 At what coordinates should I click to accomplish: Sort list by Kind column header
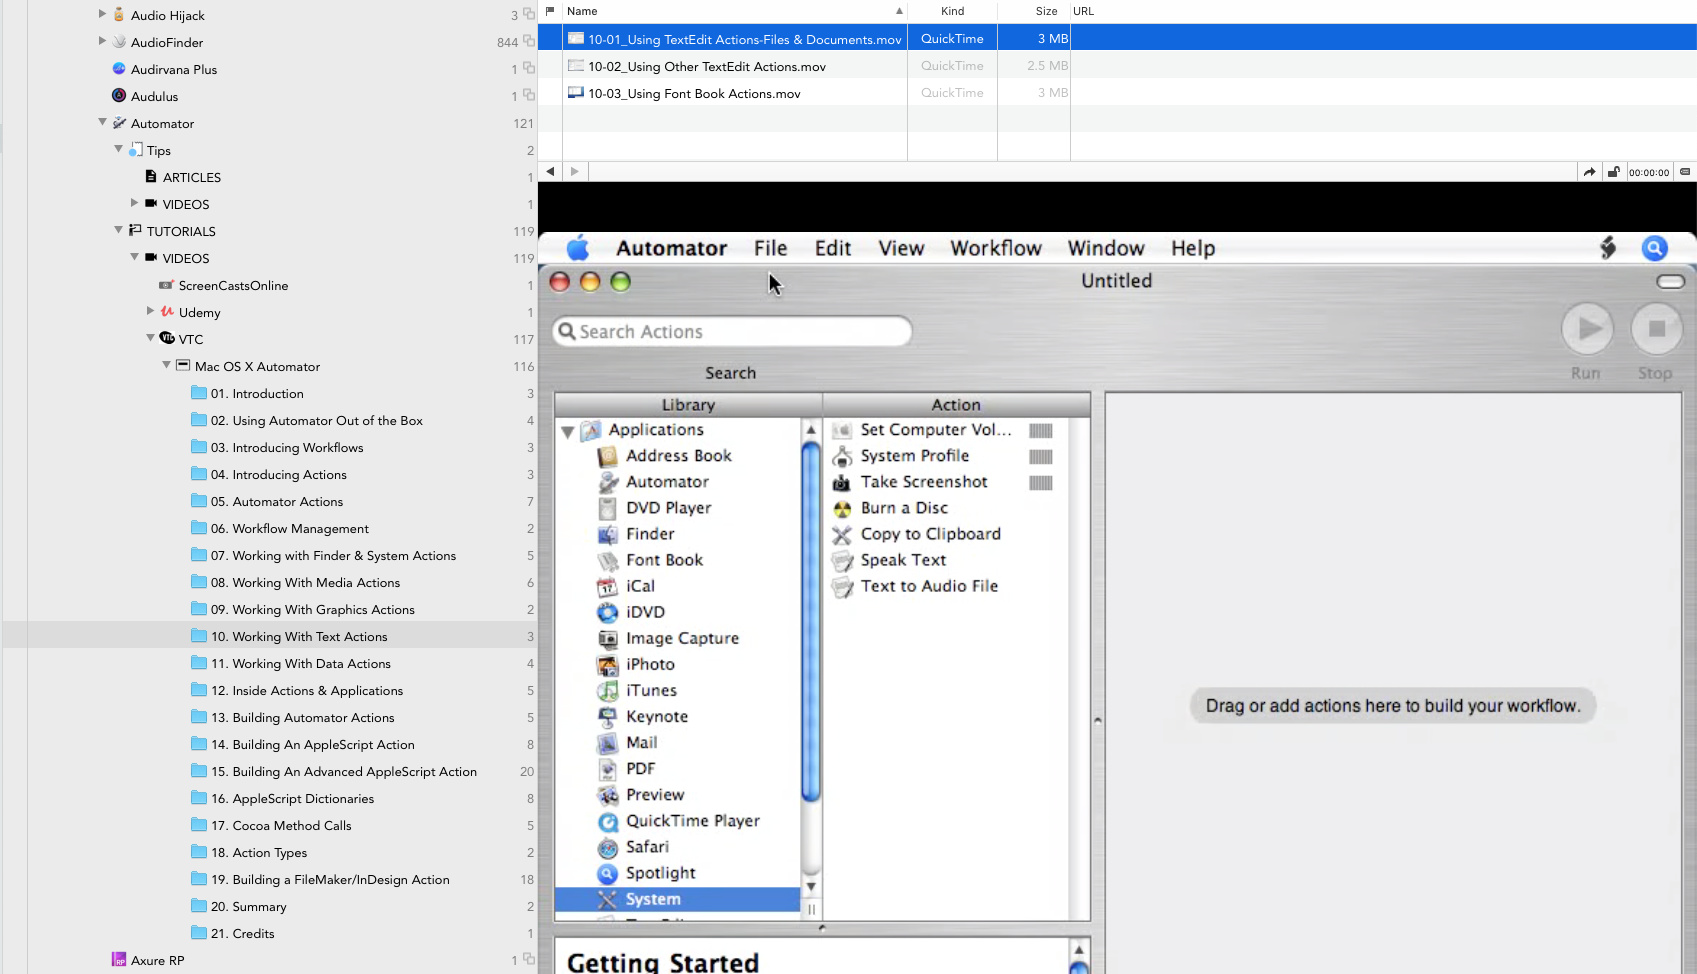[952, 11]
